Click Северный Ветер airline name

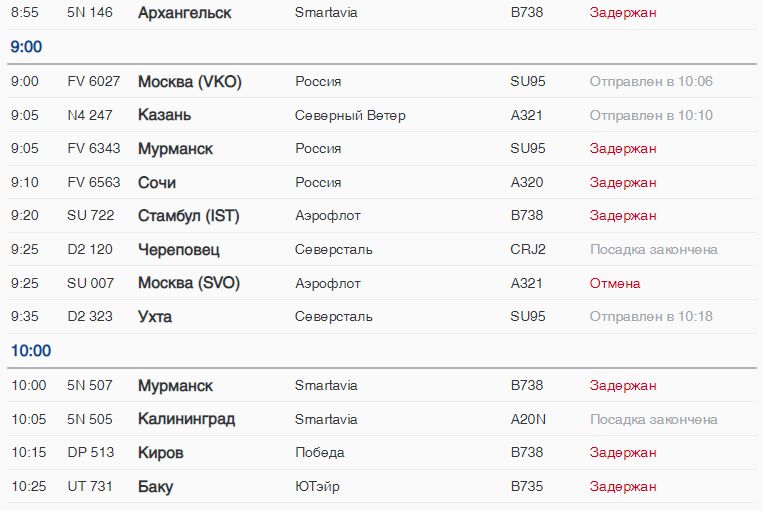point(350,115)
